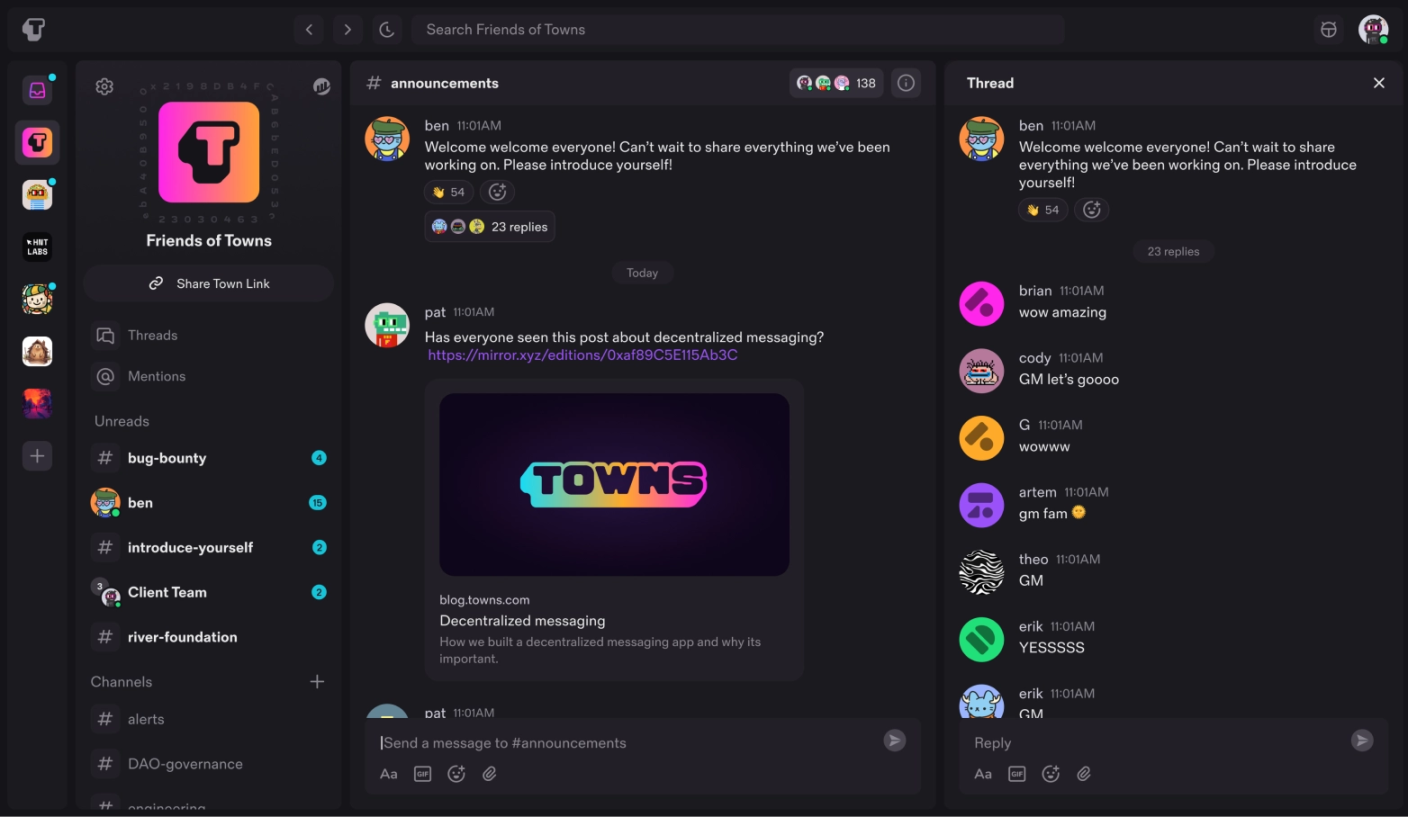Open town settings with the gear icon

coord(104,86)
